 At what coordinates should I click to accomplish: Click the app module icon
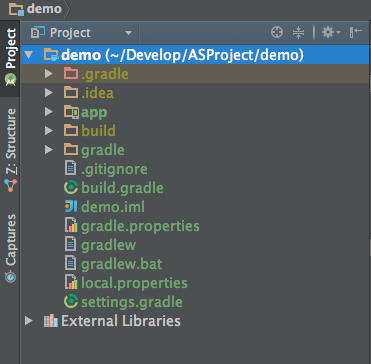coord(71,112)
